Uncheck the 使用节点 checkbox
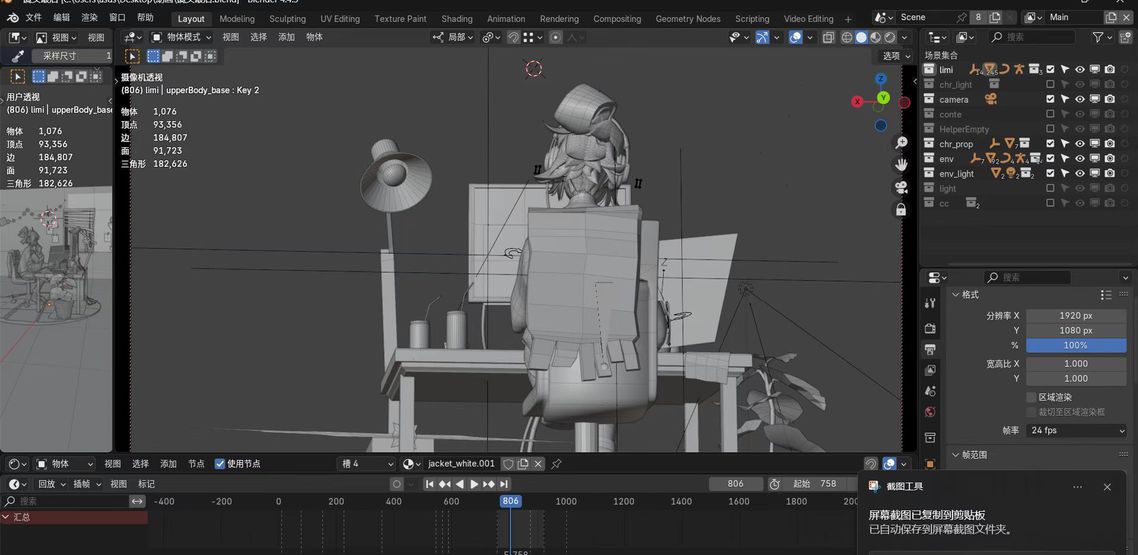The width and height of the screenshot is (1138, 555). (x=220, y=464)
